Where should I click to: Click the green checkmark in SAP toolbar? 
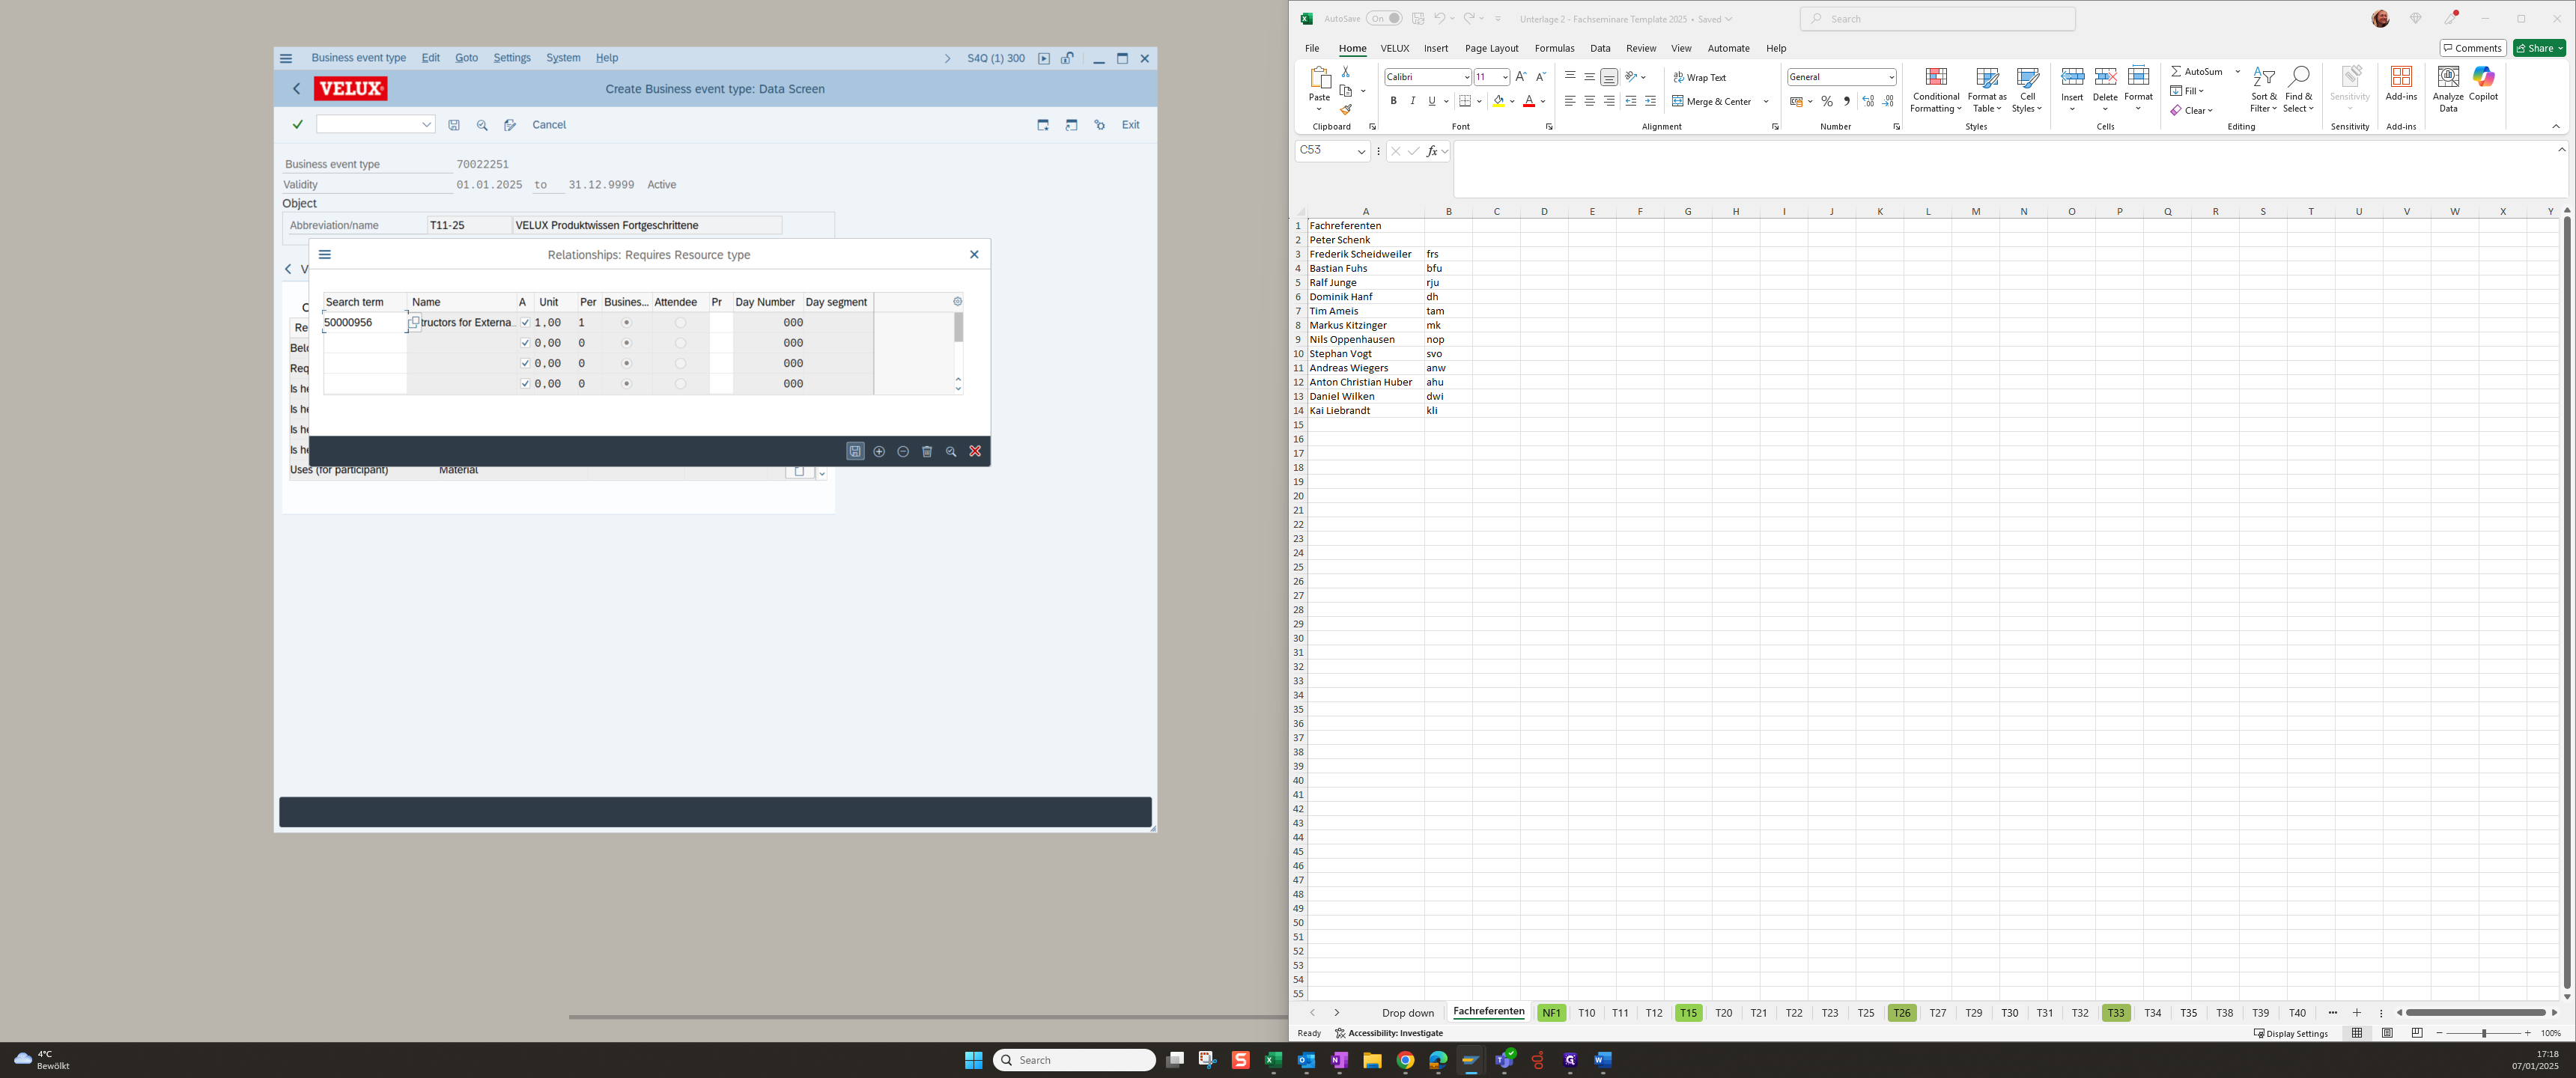click(x=297, y=124)
